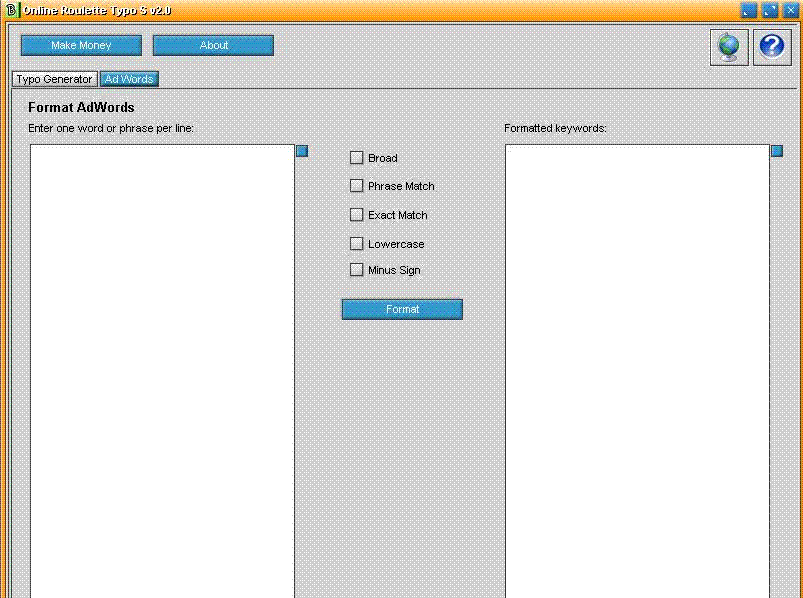The height and width of the screenshot is (598, 803).
Task: Click inside the Formatted keywords output box
Action: [638, 371]
